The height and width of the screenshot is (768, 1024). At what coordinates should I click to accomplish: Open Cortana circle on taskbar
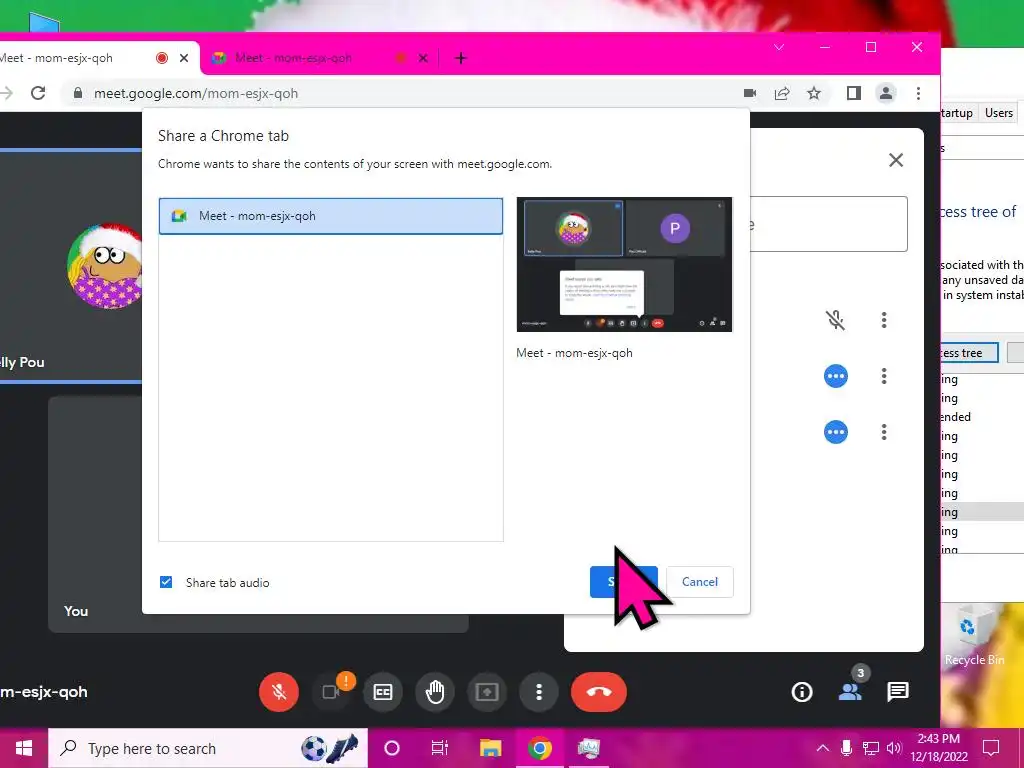(392, 748)
